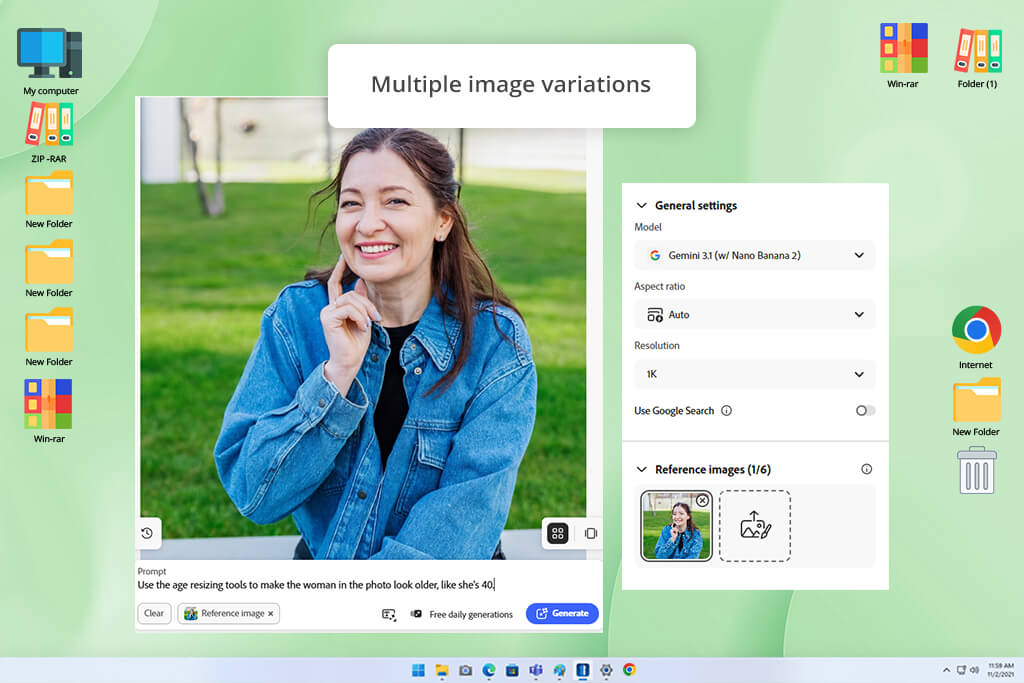1024x683 pixels.
Task: Click the prompt enhance icon beside Free daily generations
Action: (x=389, y=614)
